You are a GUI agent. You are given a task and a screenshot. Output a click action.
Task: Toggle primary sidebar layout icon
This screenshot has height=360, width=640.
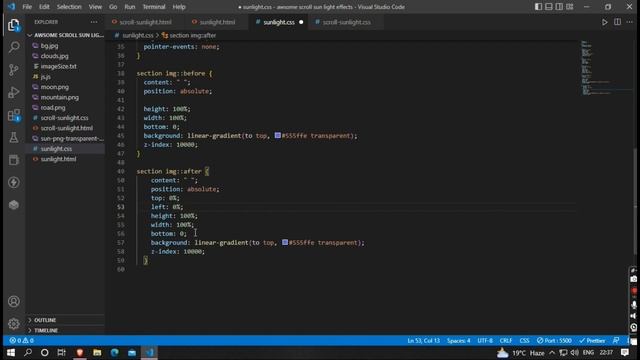[538, 7]
